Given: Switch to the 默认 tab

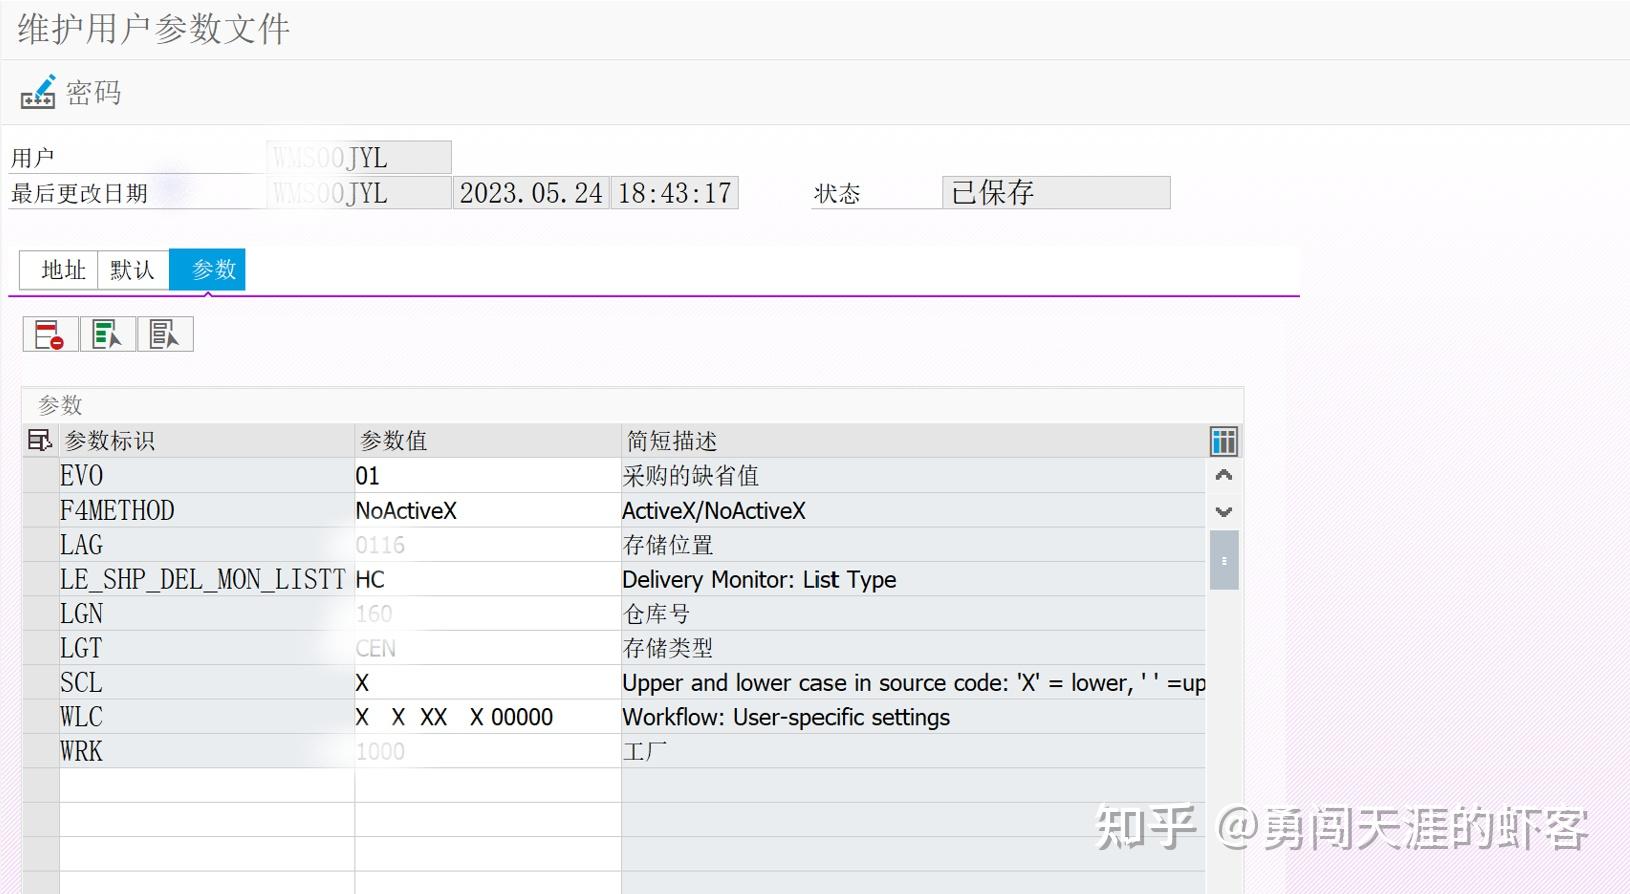Looking at the screenshot, I should coord(133,270).
